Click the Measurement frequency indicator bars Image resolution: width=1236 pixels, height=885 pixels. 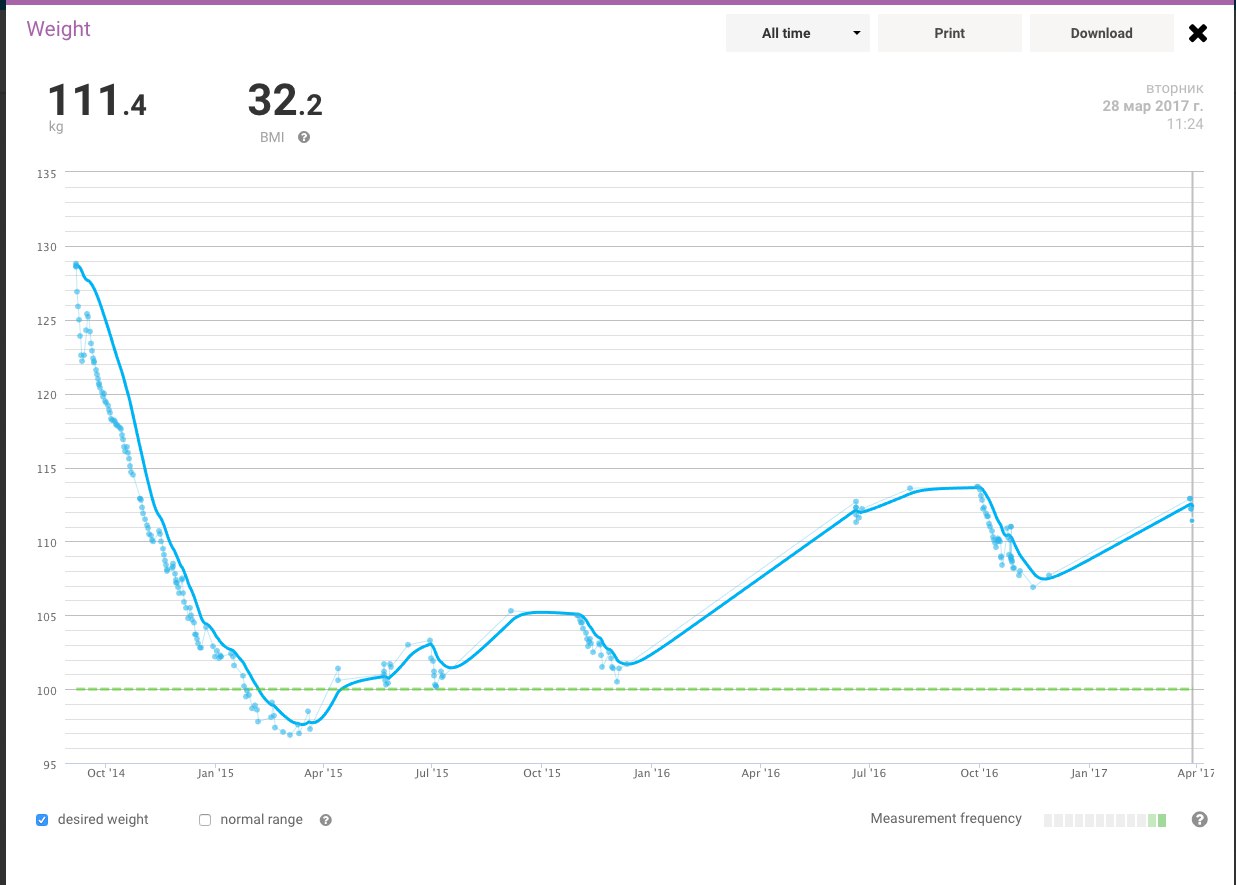coord(1105,820)
